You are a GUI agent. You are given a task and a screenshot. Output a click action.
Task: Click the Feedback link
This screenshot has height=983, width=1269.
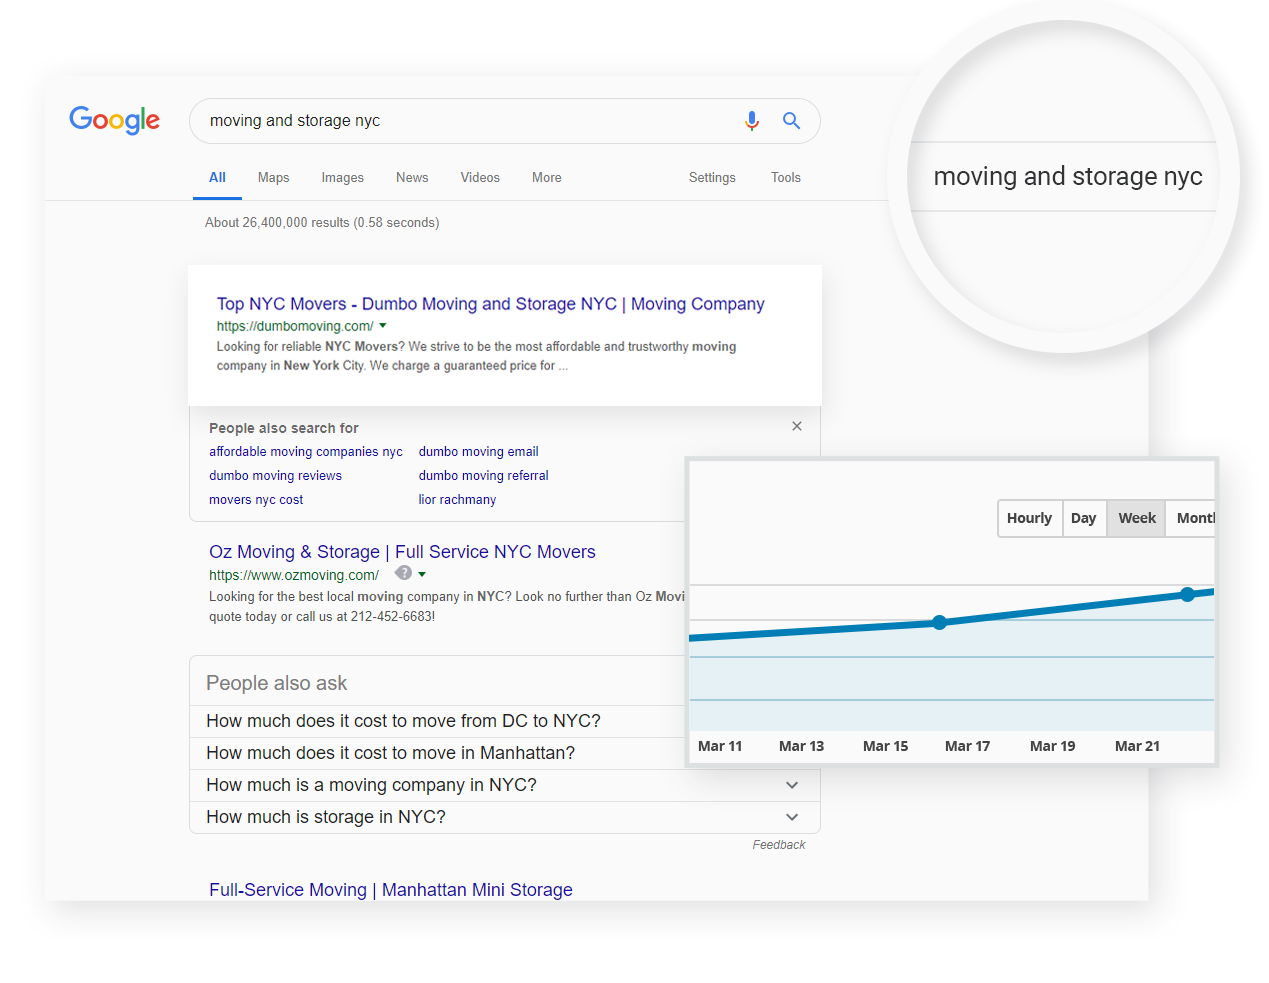pos(779,845)
